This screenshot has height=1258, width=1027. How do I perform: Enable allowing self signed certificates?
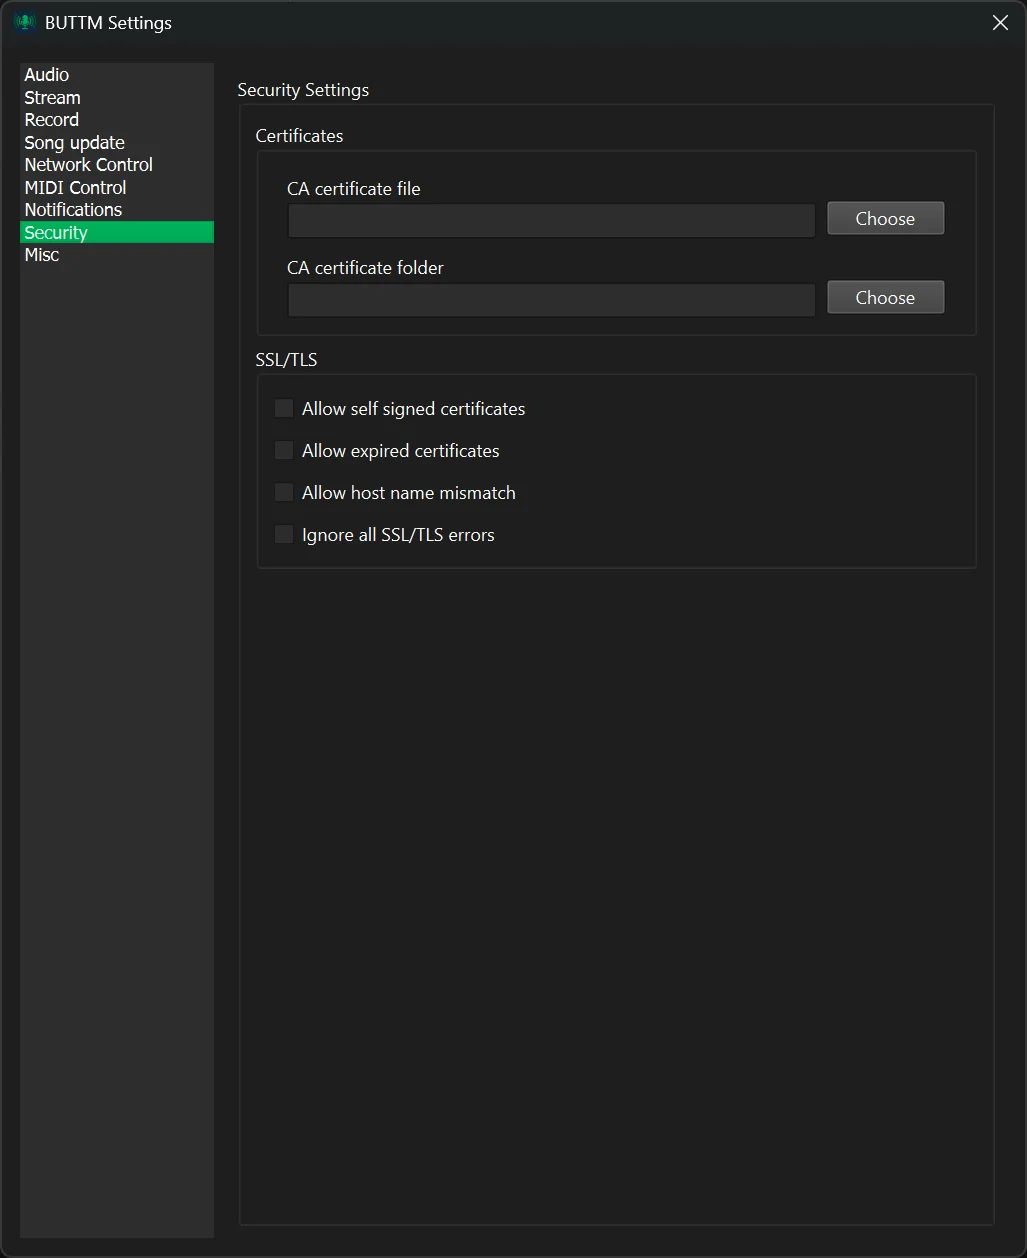coord(283,408)
